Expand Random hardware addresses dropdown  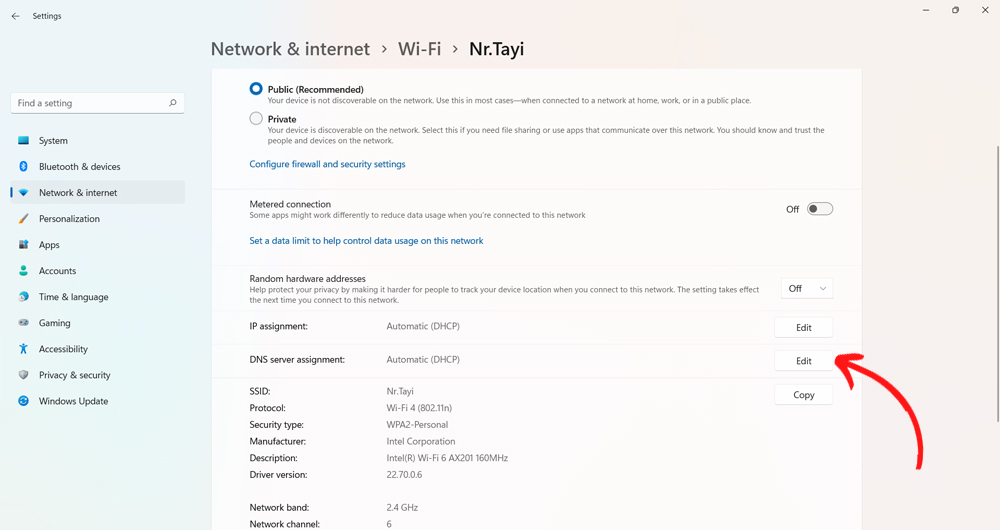click(806, 289)
